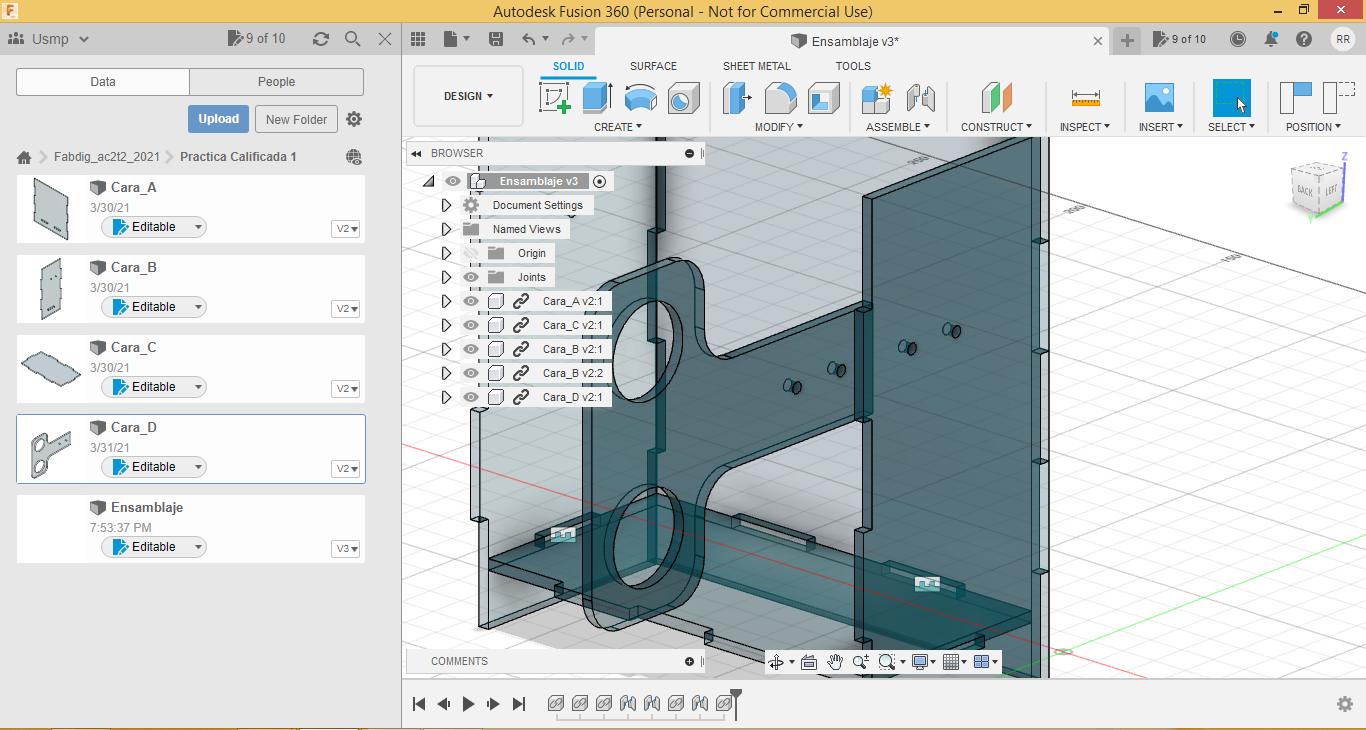Expand the Document Settings tree node
This screenshot has width=1366, height=730.
click(447, 205)
